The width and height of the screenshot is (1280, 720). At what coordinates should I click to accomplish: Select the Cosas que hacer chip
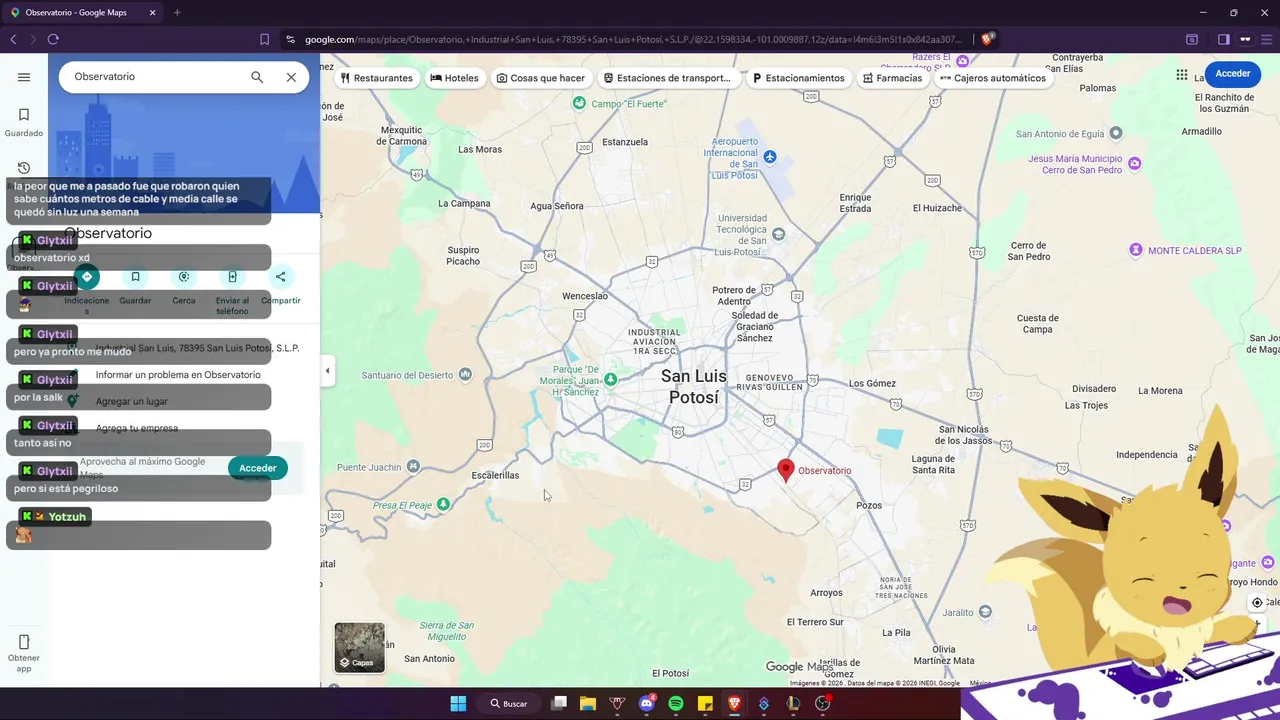tap(541, 78)
